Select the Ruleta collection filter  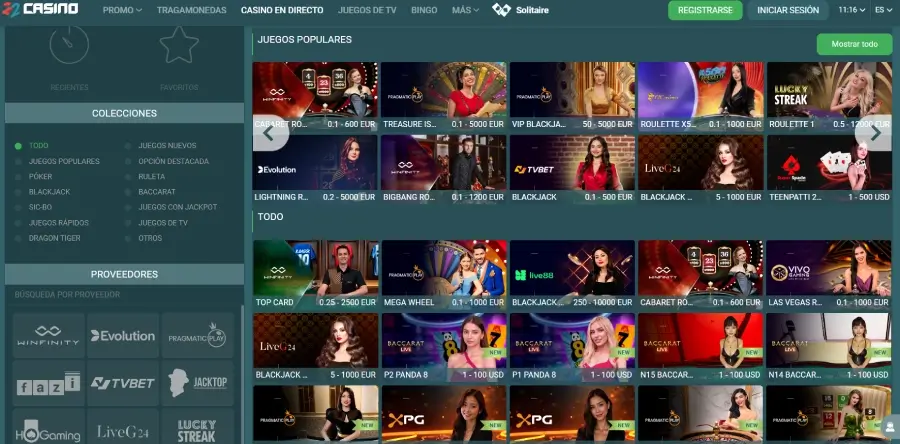click(152, 177)
